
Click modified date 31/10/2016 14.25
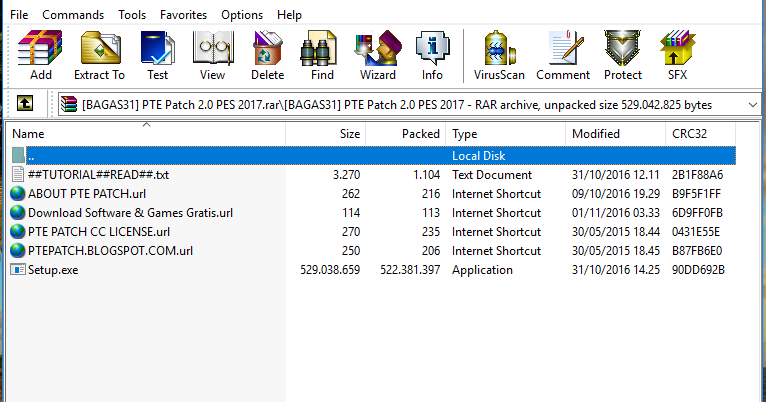click(x=616, y=270)
